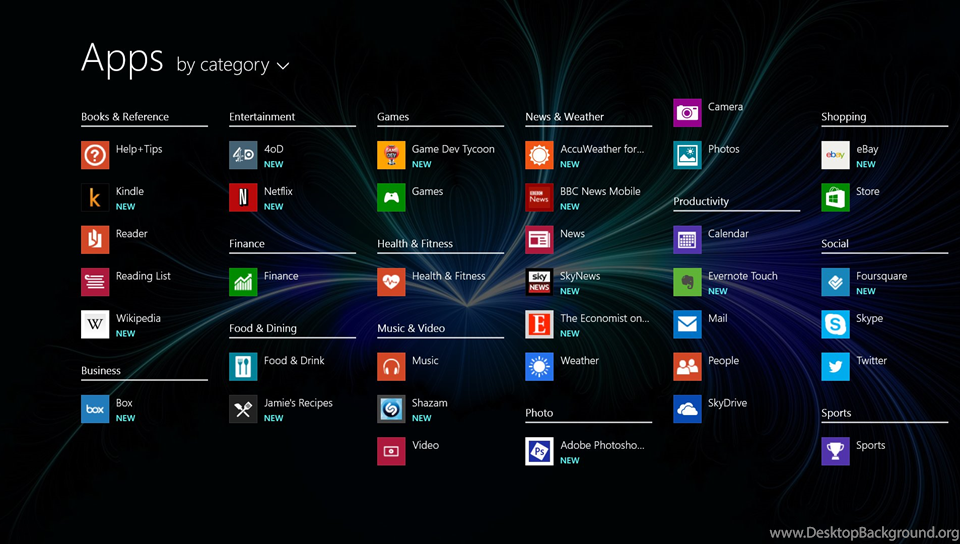Select the Shopping category header
Image resolution: width=960 pixels, height=544 pixels.
click(844, 117)
